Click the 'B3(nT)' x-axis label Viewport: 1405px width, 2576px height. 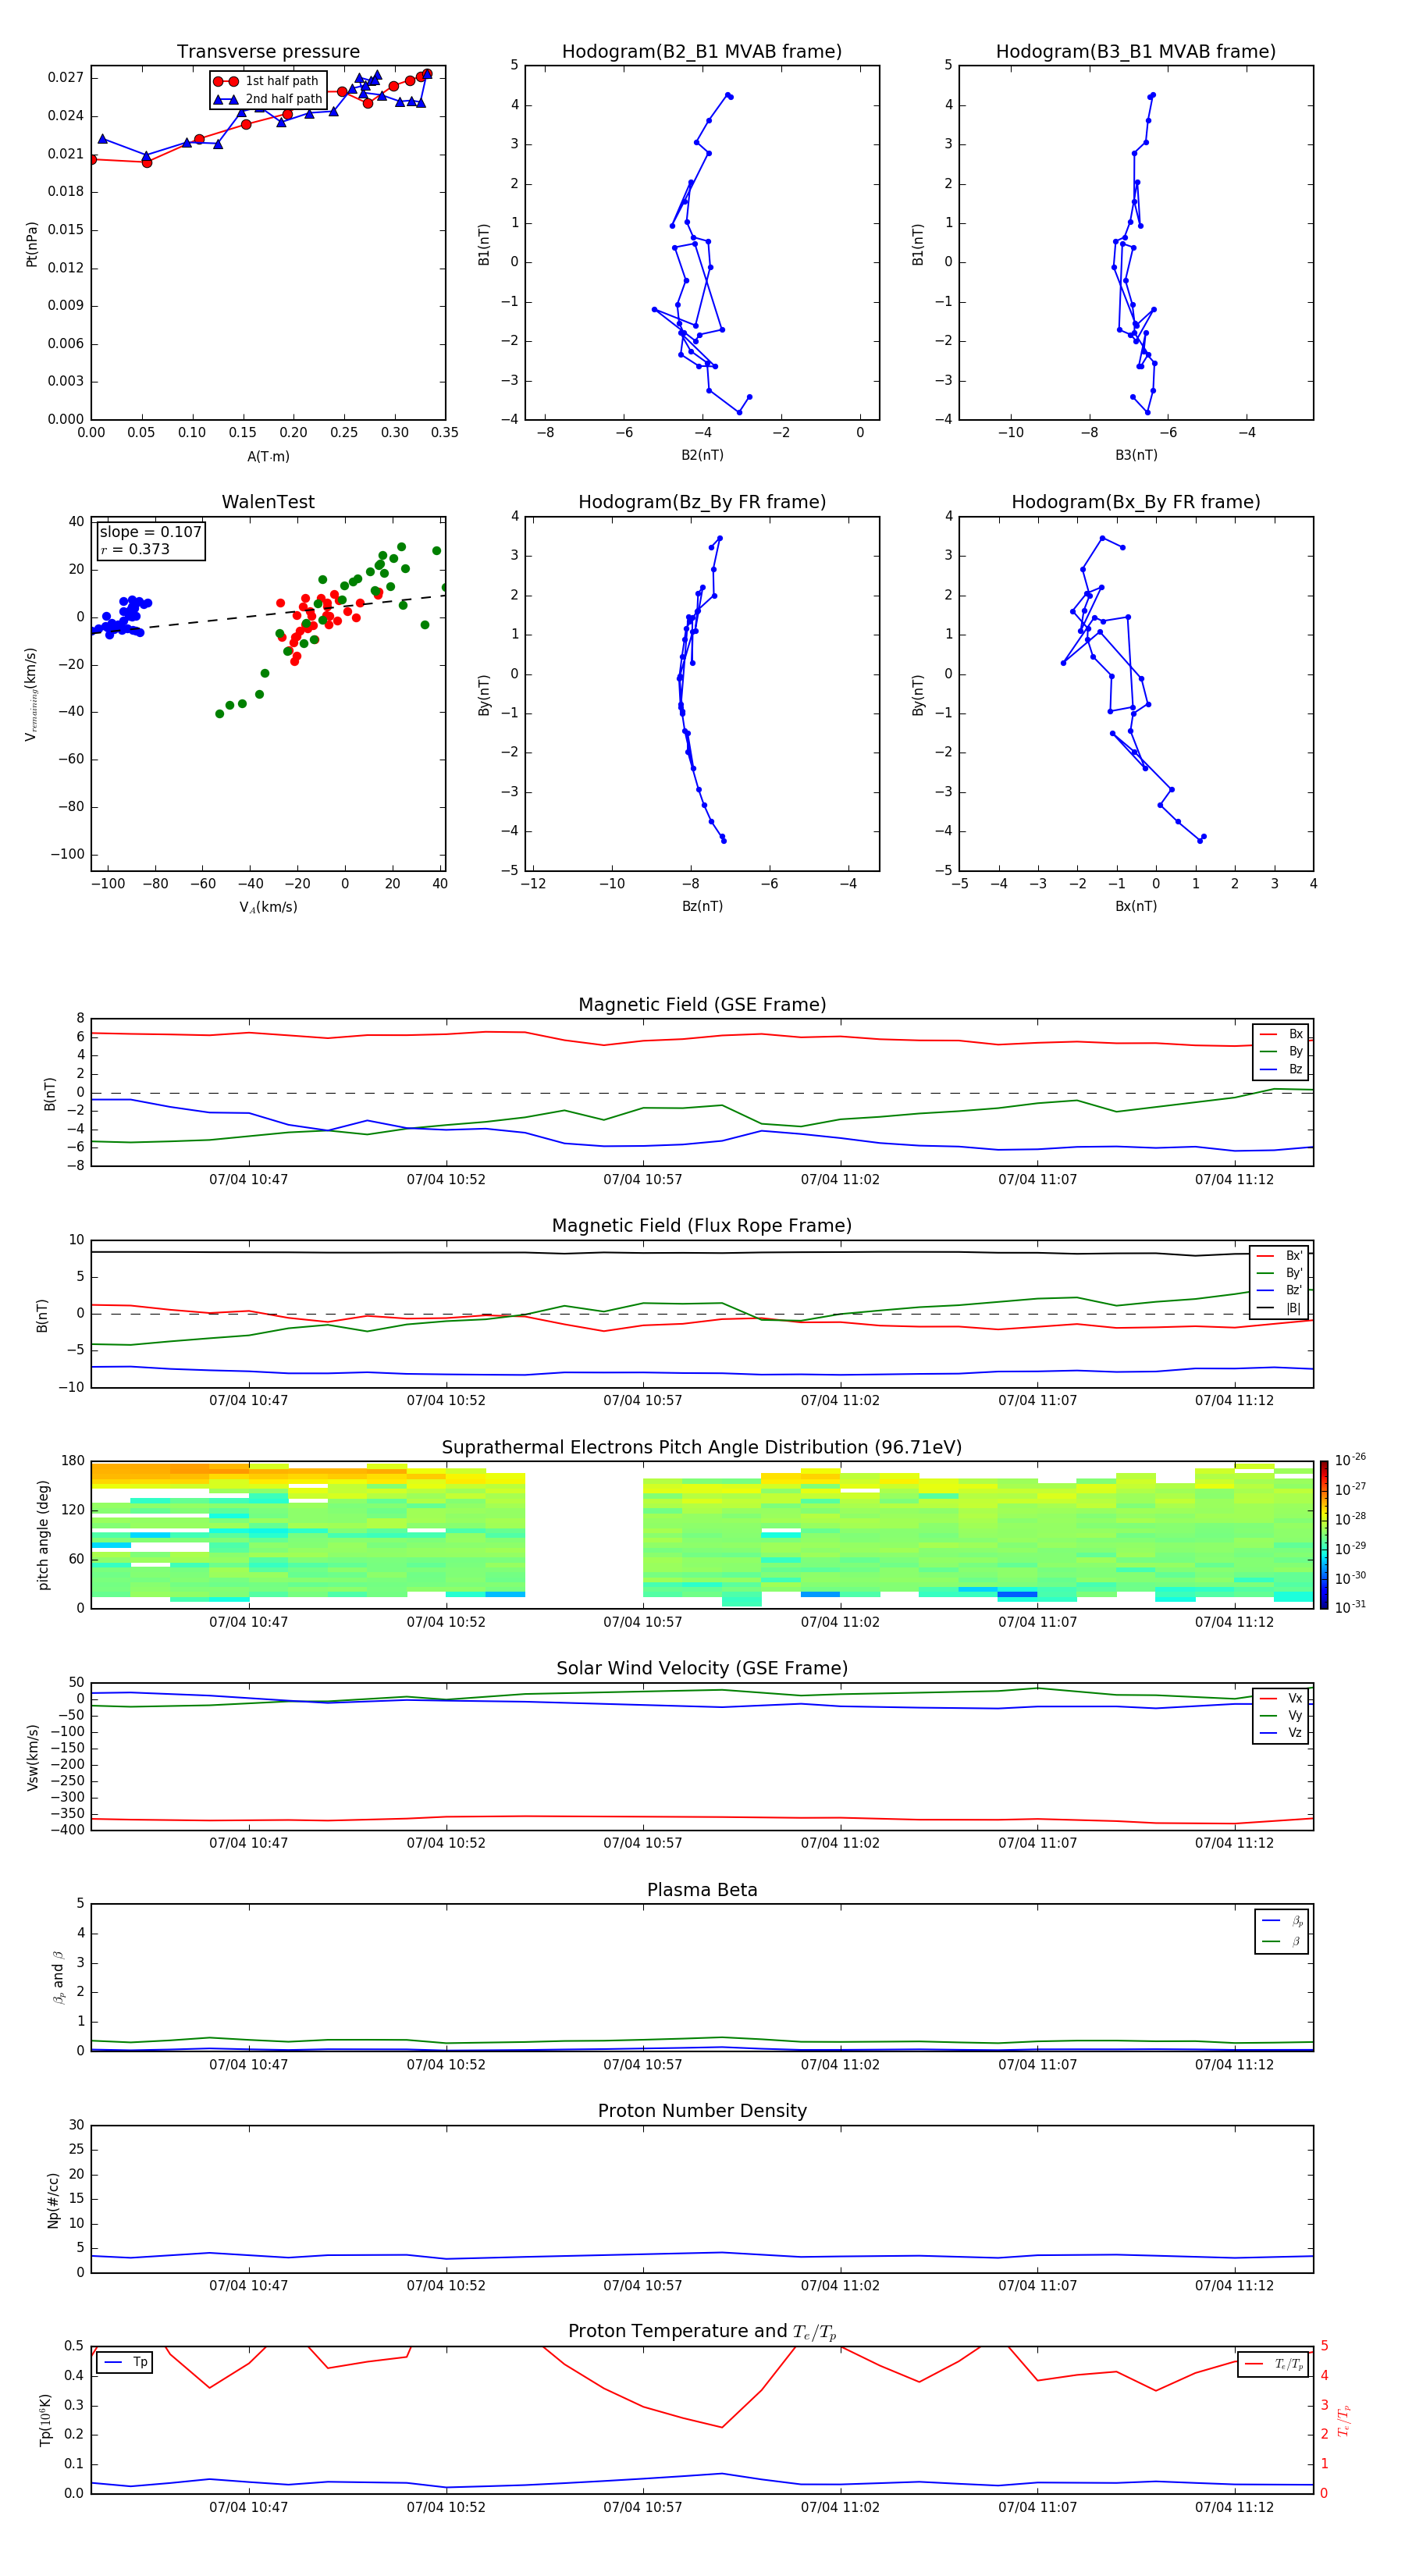click(x=1136, y=455)
